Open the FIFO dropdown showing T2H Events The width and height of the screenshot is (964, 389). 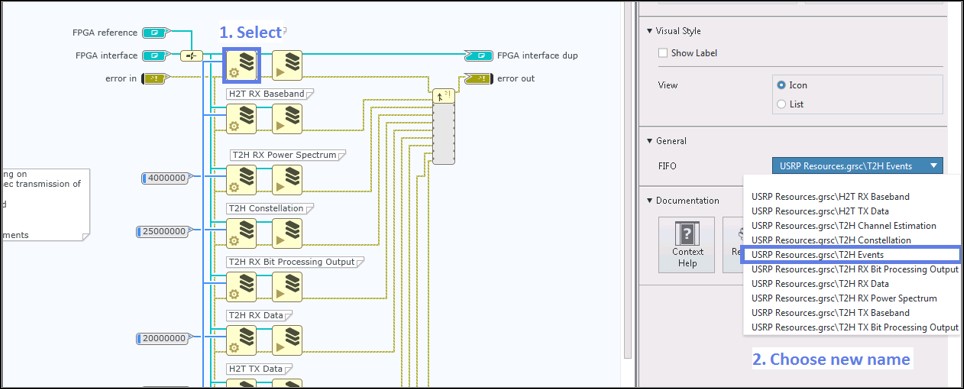tap(857, 165)
